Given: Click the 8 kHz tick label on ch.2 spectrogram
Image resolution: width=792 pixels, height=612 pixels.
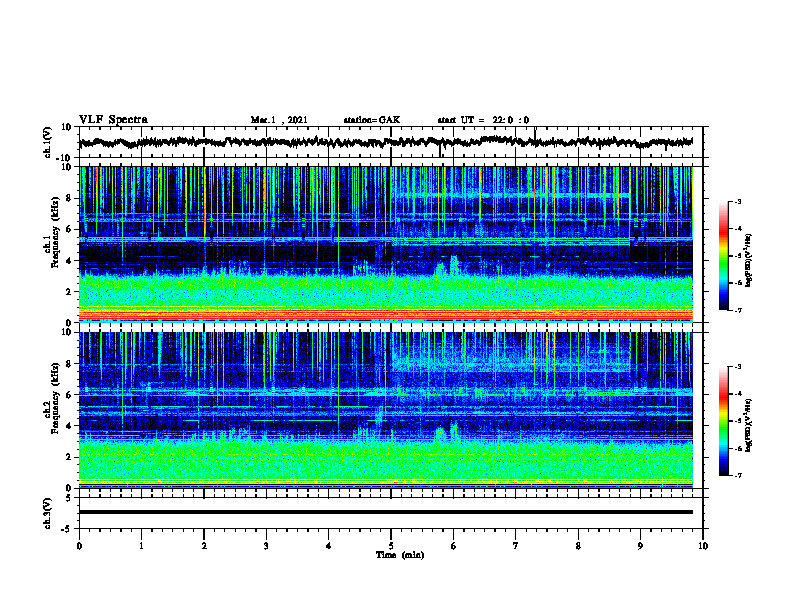Looking at the screenshot, I should click(x=70, y=364).
